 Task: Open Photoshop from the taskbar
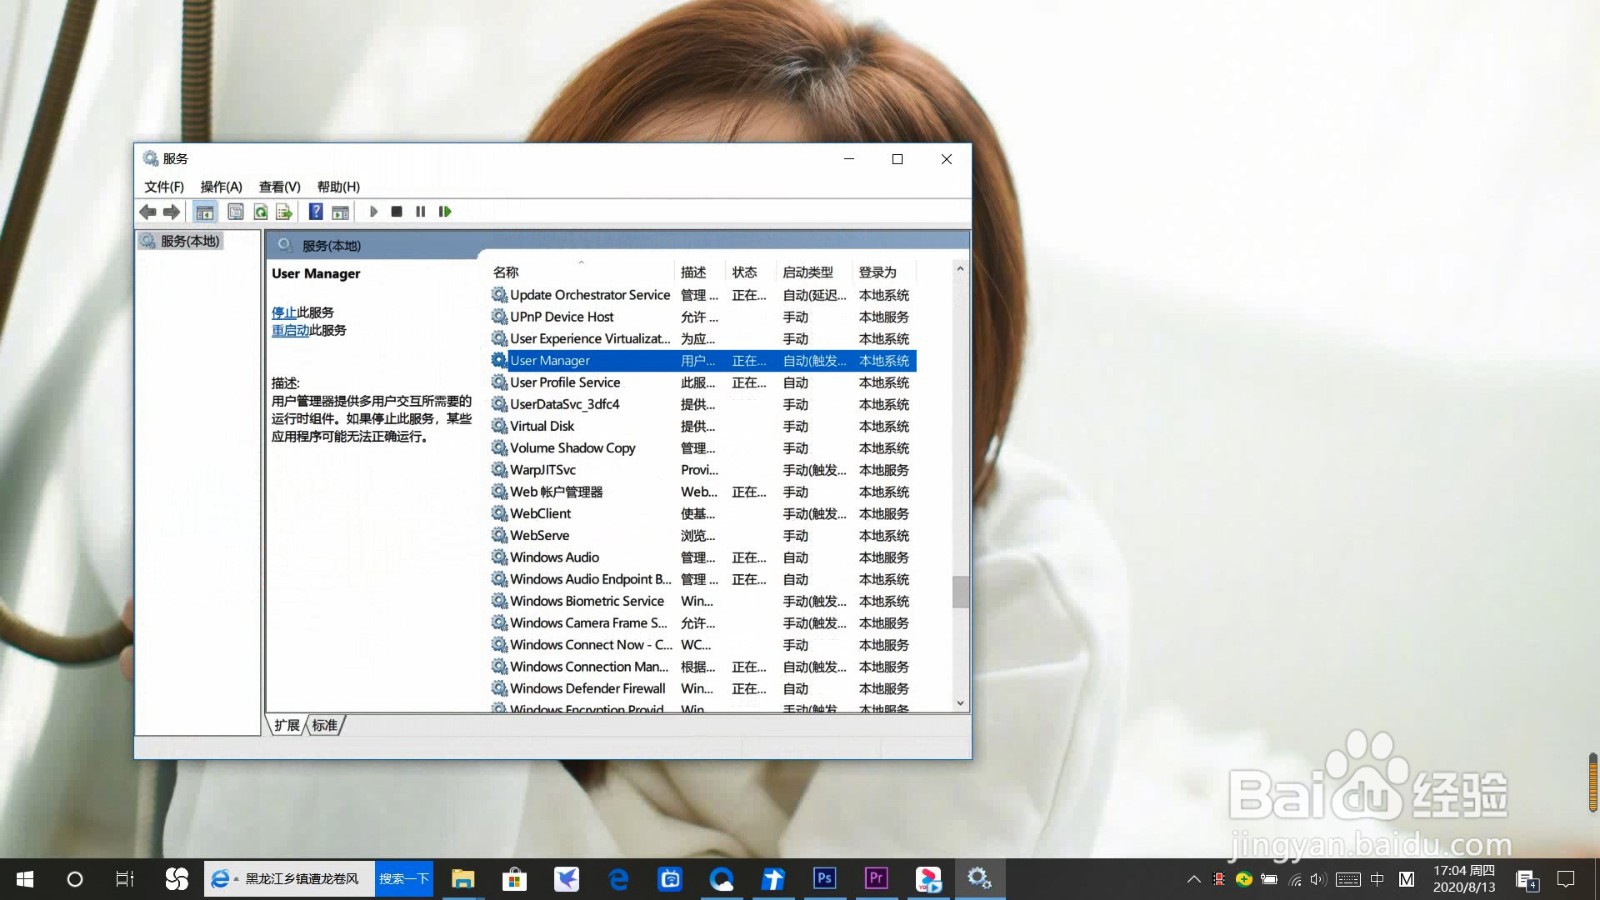[824, 879]
